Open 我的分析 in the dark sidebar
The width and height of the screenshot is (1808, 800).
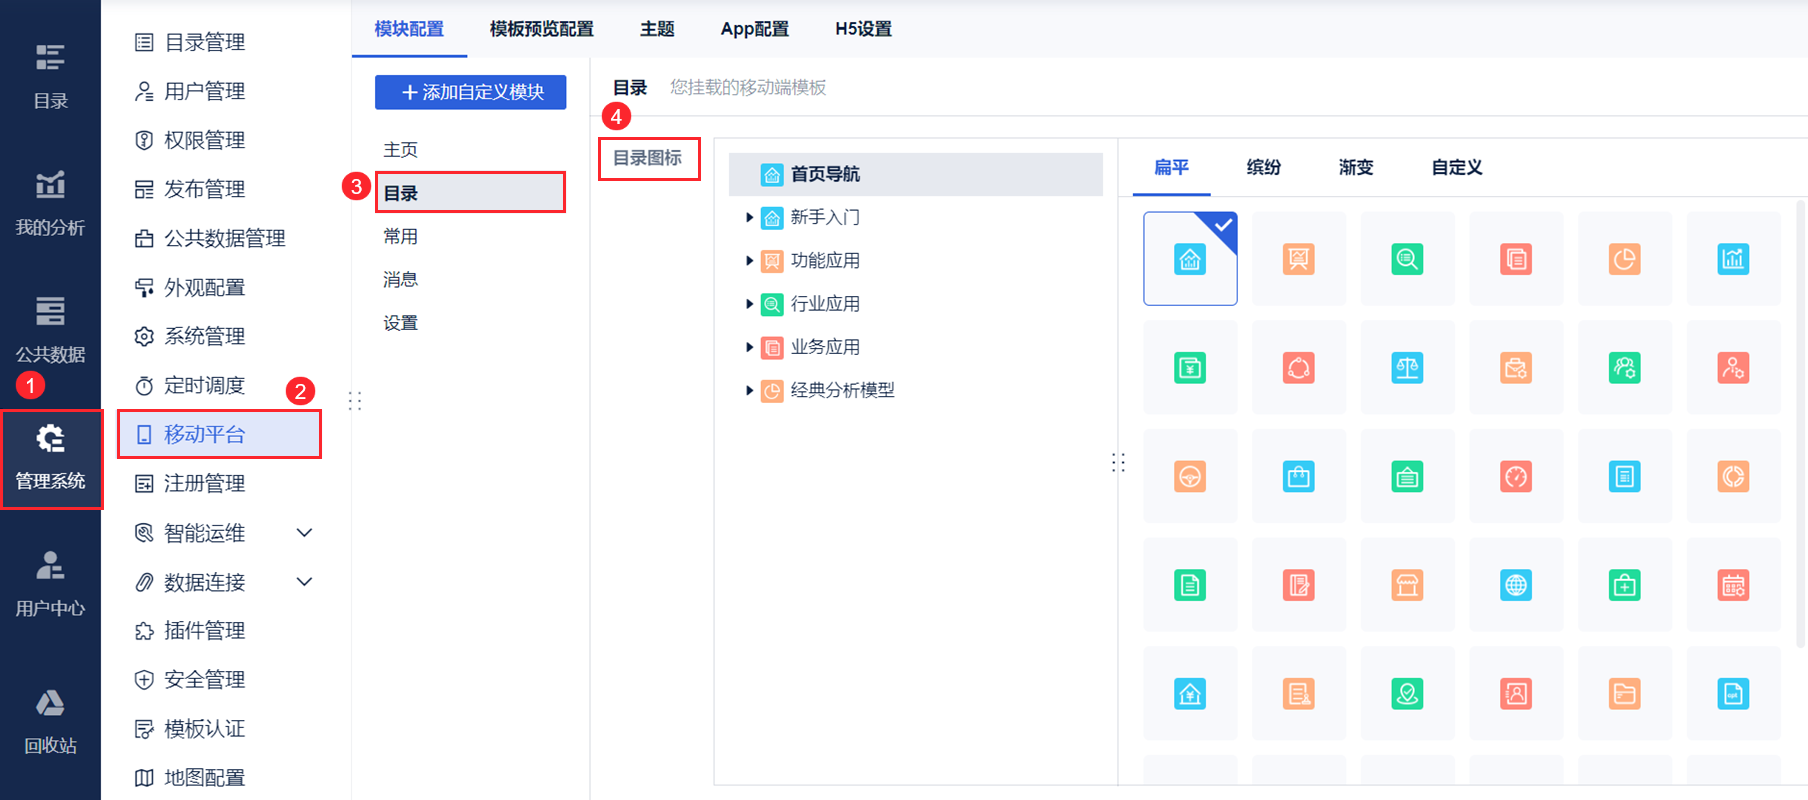click(x=50, y=203)
